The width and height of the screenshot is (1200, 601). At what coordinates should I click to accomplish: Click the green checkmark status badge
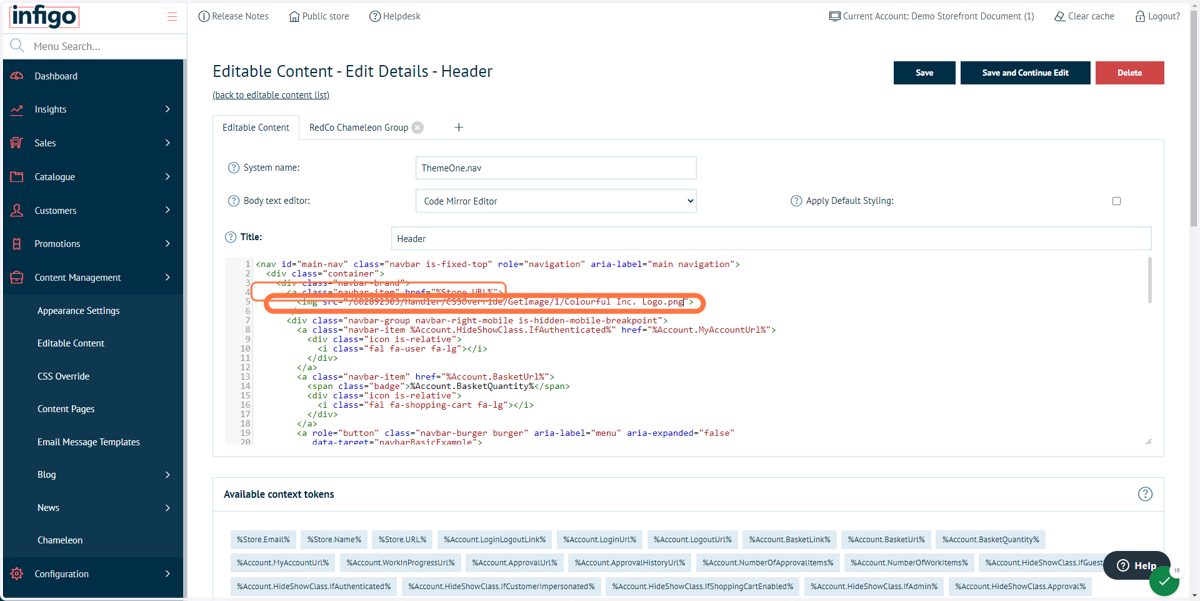(1164, 581)
